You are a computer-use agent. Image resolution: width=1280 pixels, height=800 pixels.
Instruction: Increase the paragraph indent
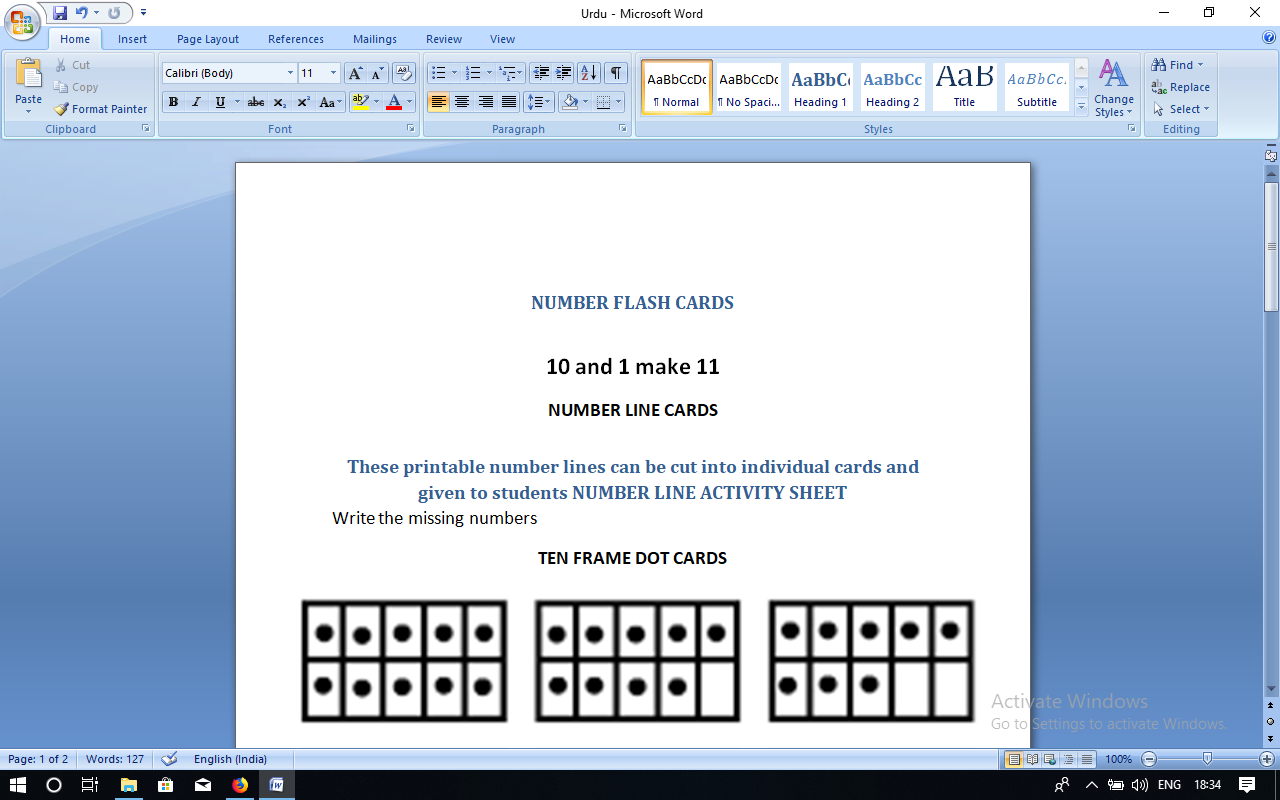point(564,73)
